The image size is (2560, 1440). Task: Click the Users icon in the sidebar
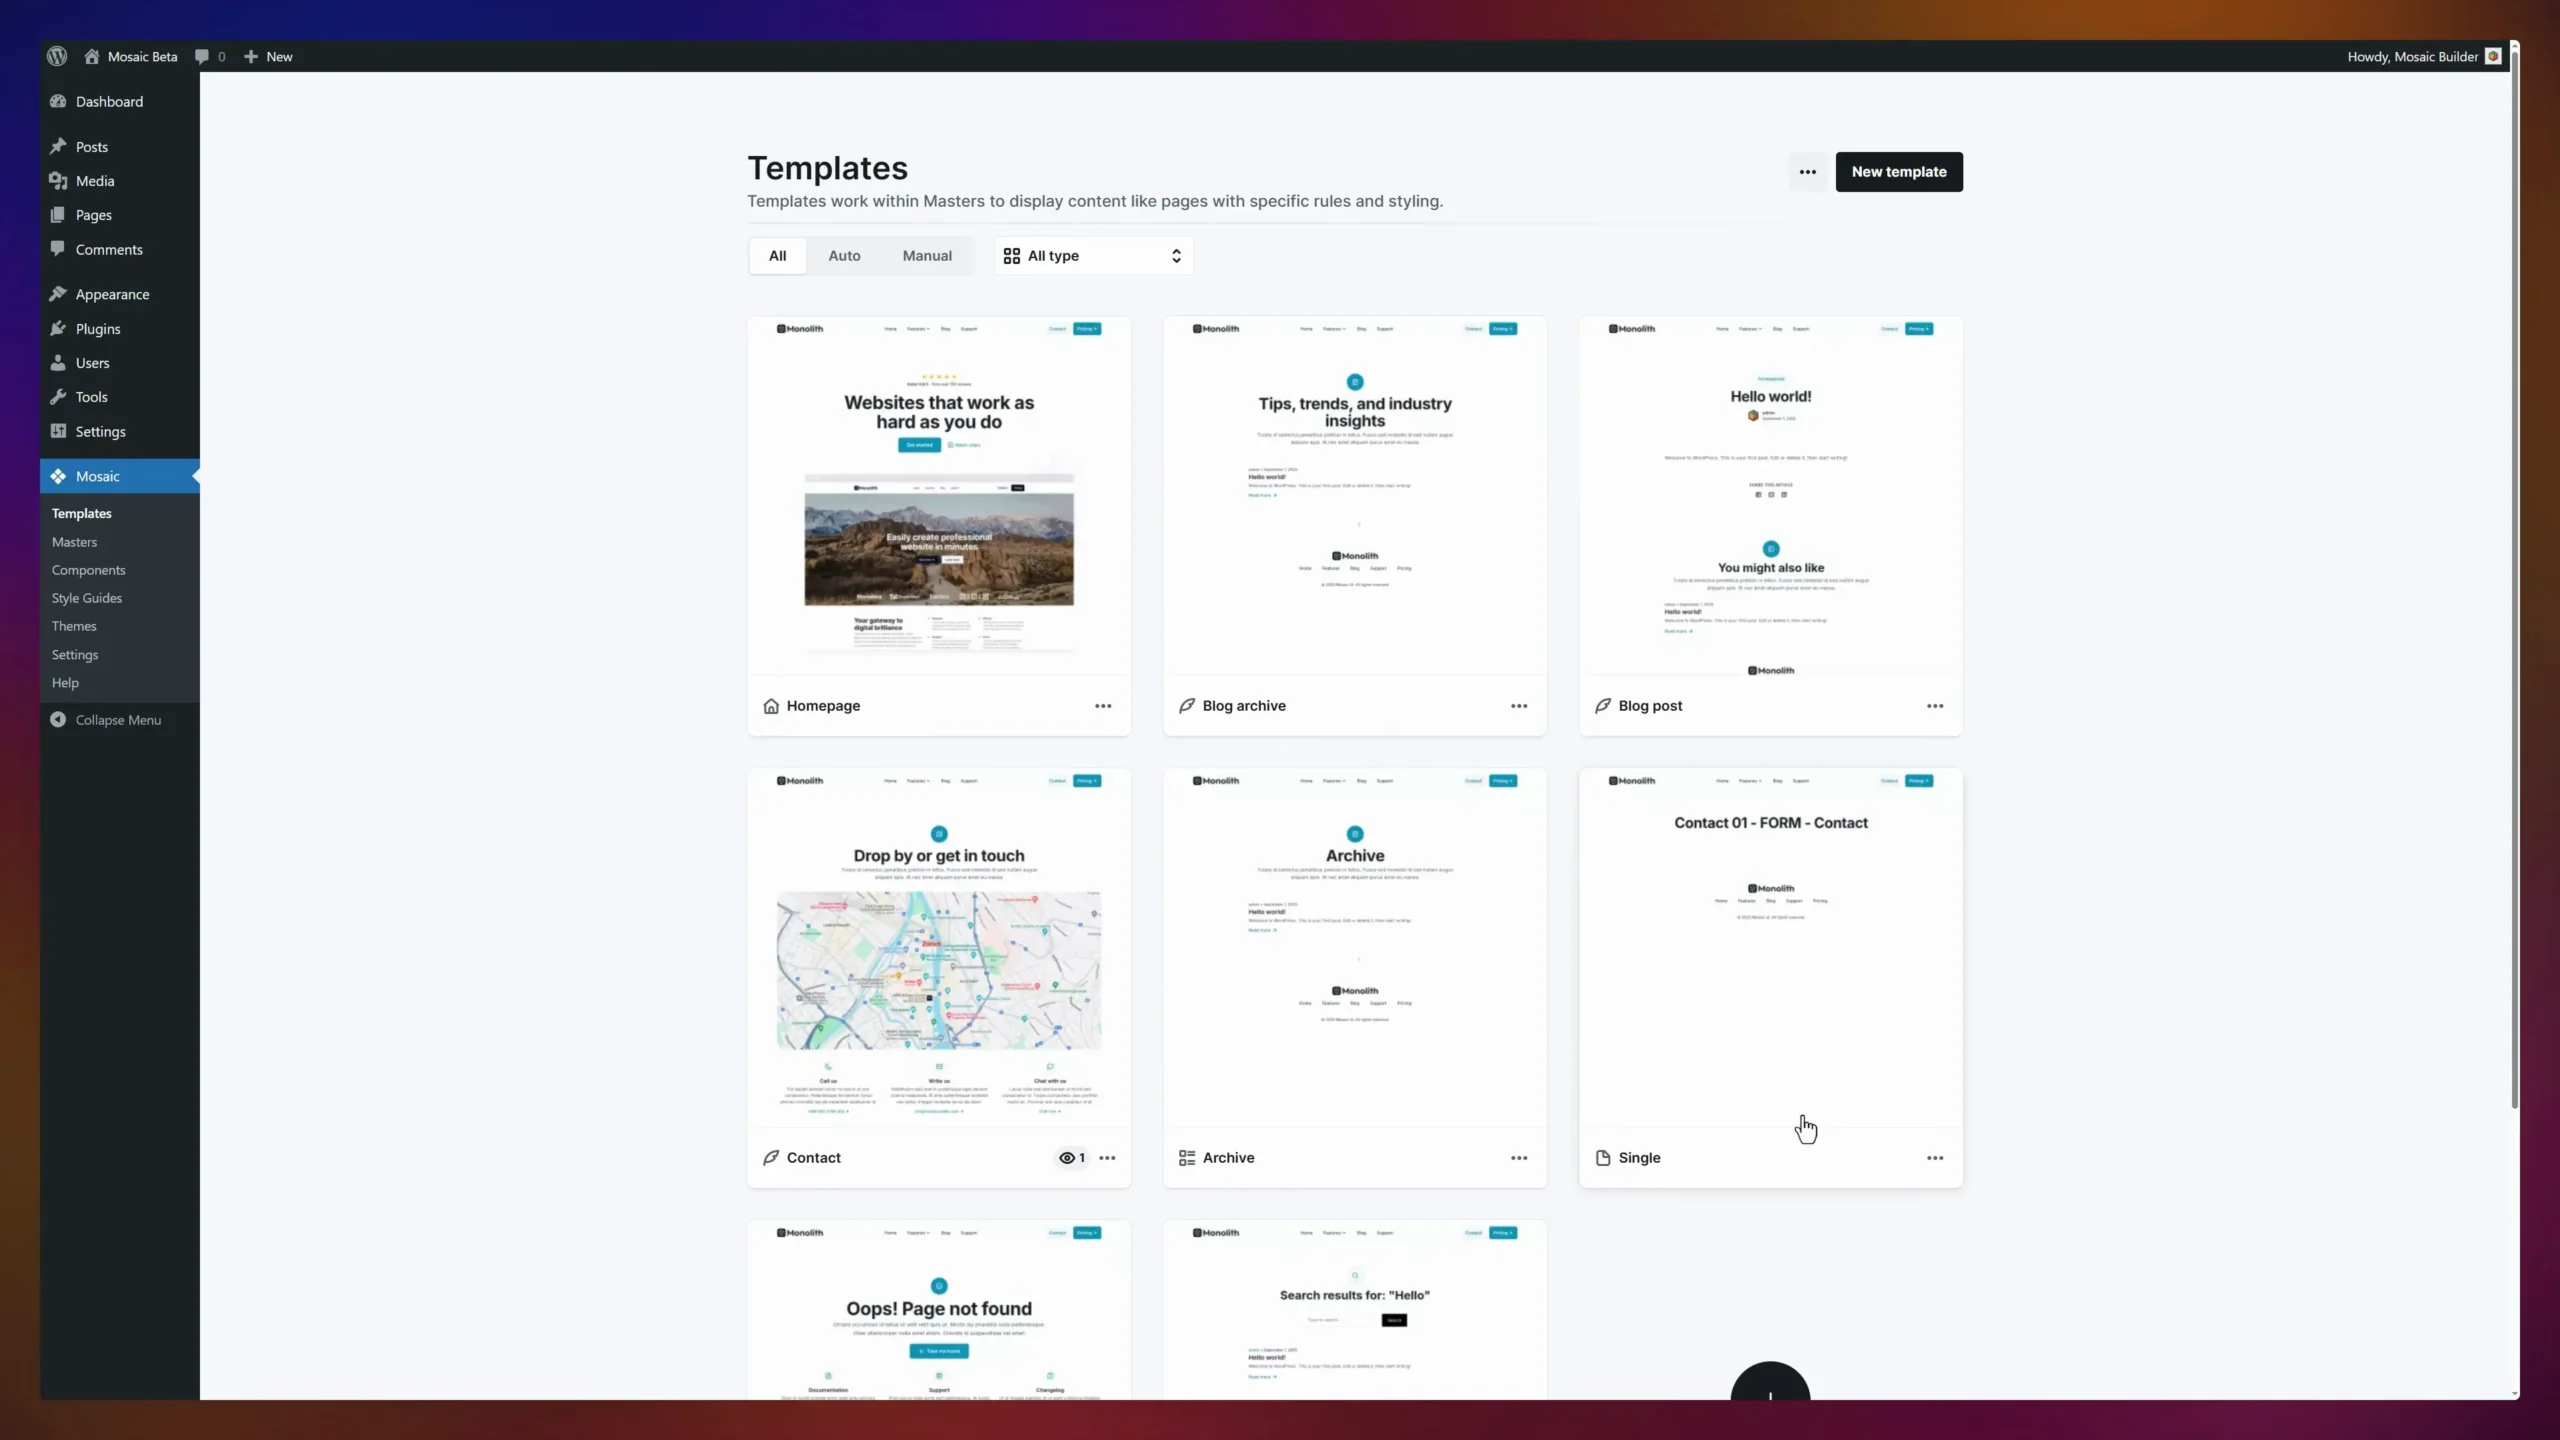tap(58, 363)
